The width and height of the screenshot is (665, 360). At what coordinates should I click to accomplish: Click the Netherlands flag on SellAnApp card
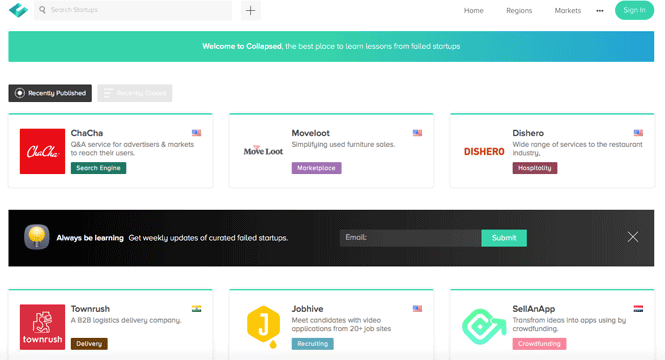(x=638, y=309)
